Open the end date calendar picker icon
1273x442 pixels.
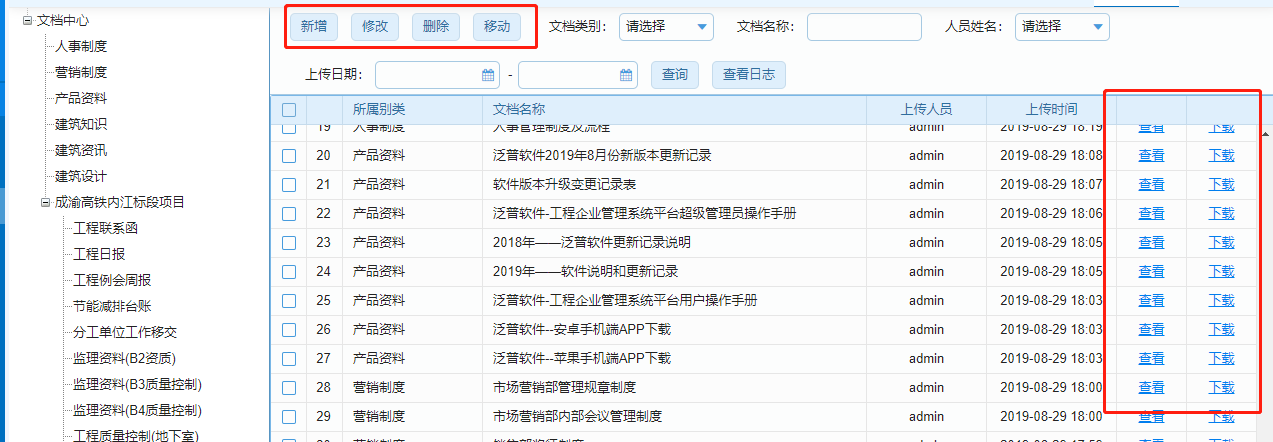click(626, 75)
